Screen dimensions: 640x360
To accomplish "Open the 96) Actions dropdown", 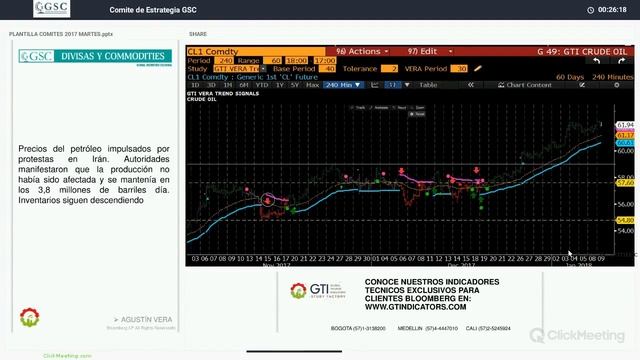I will [x=362, y=51].
